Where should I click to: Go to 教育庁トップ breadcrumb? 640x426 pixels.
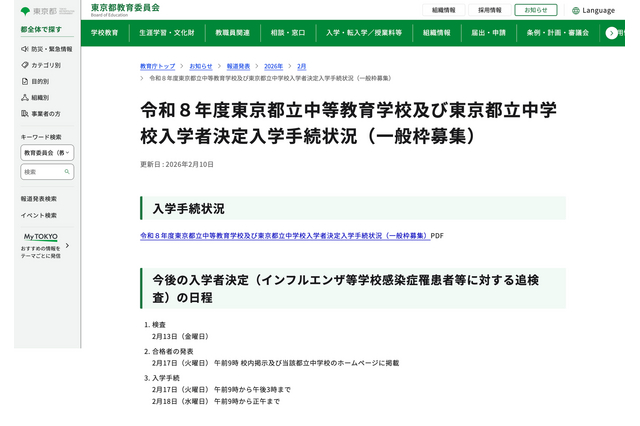pos(158,66)
